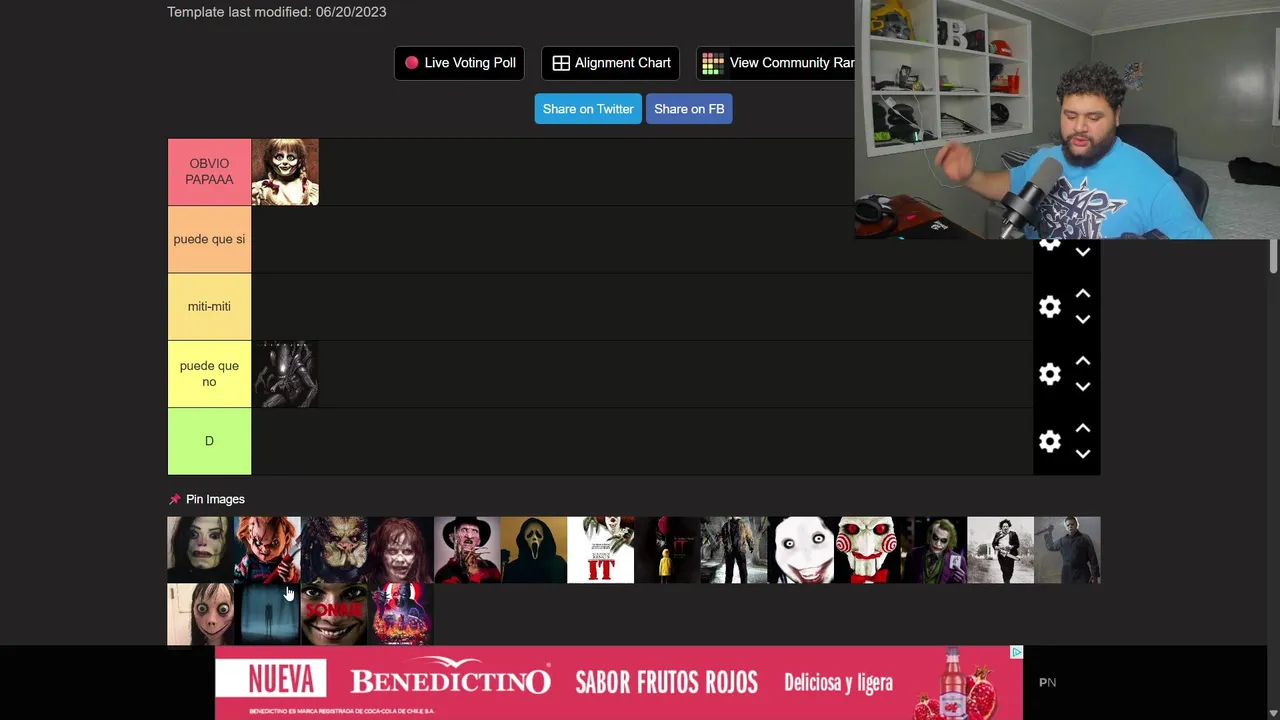Move D tier down with arrow
This screenshot has height=720, width=1280.
(1083, 453)
